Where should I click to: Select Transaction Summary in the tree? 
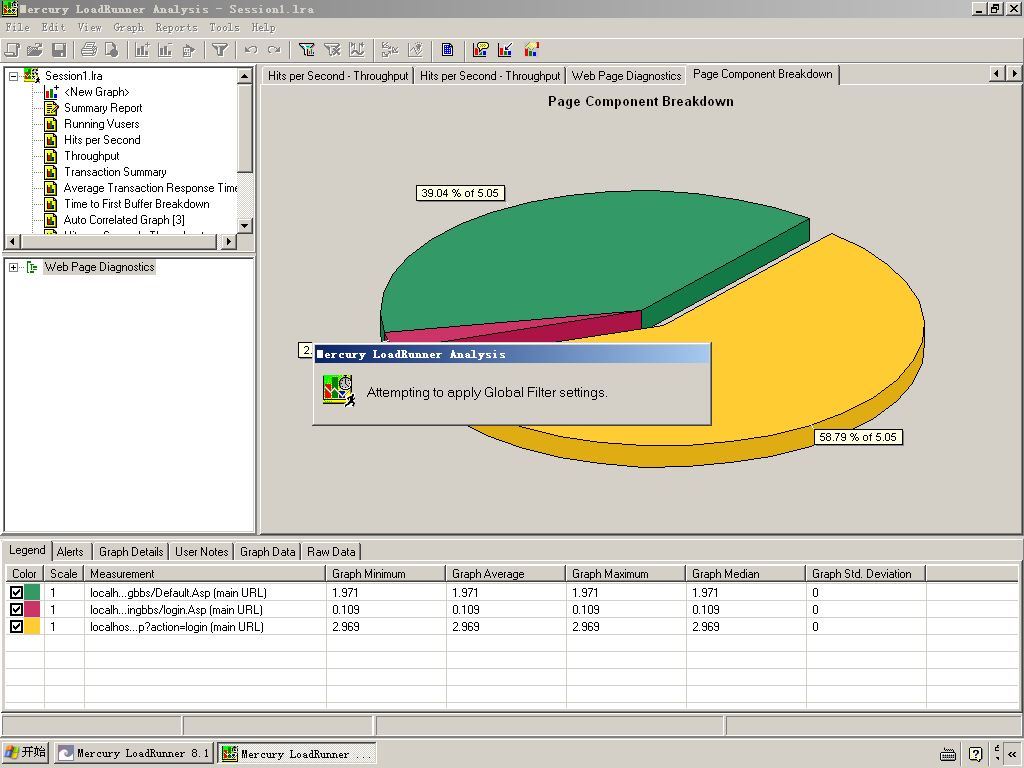[x=115, y=172]
